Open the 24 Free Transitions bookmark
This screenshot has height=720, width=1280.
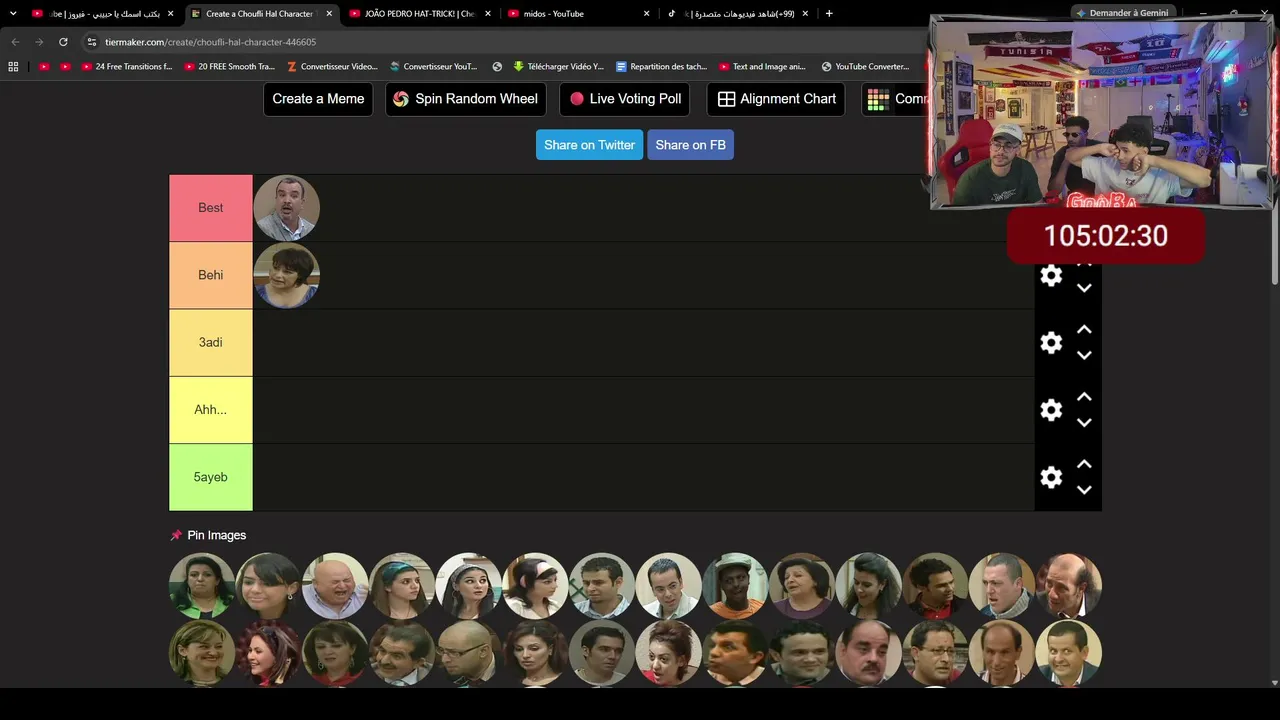[x=127, y=67]
